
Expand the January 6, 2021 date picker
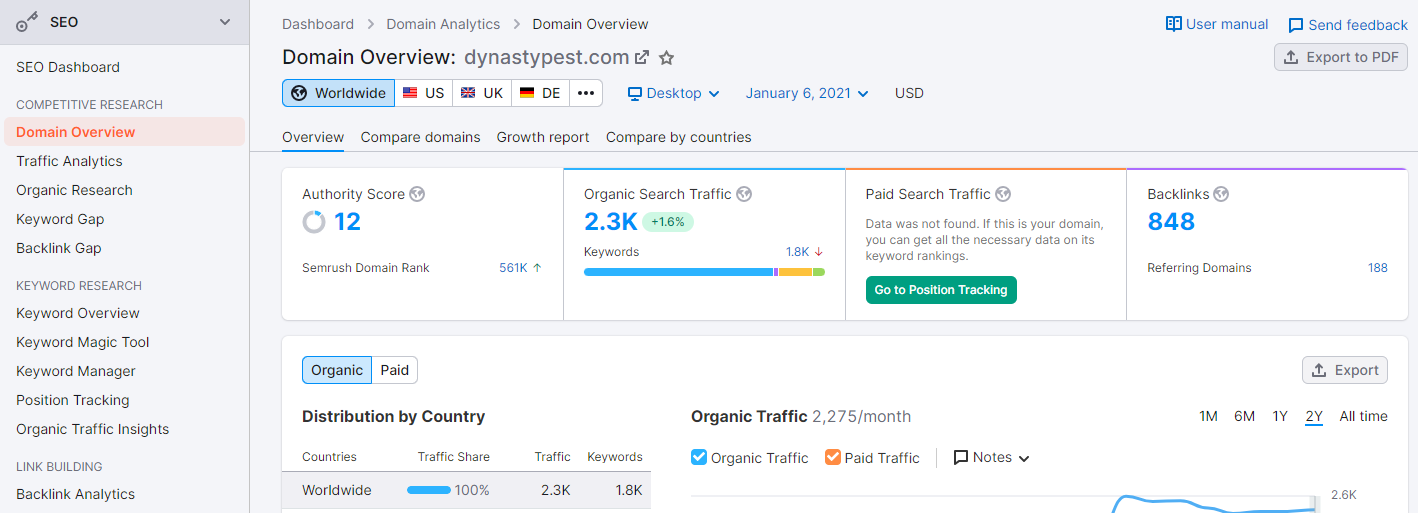[x=807, y=93]
